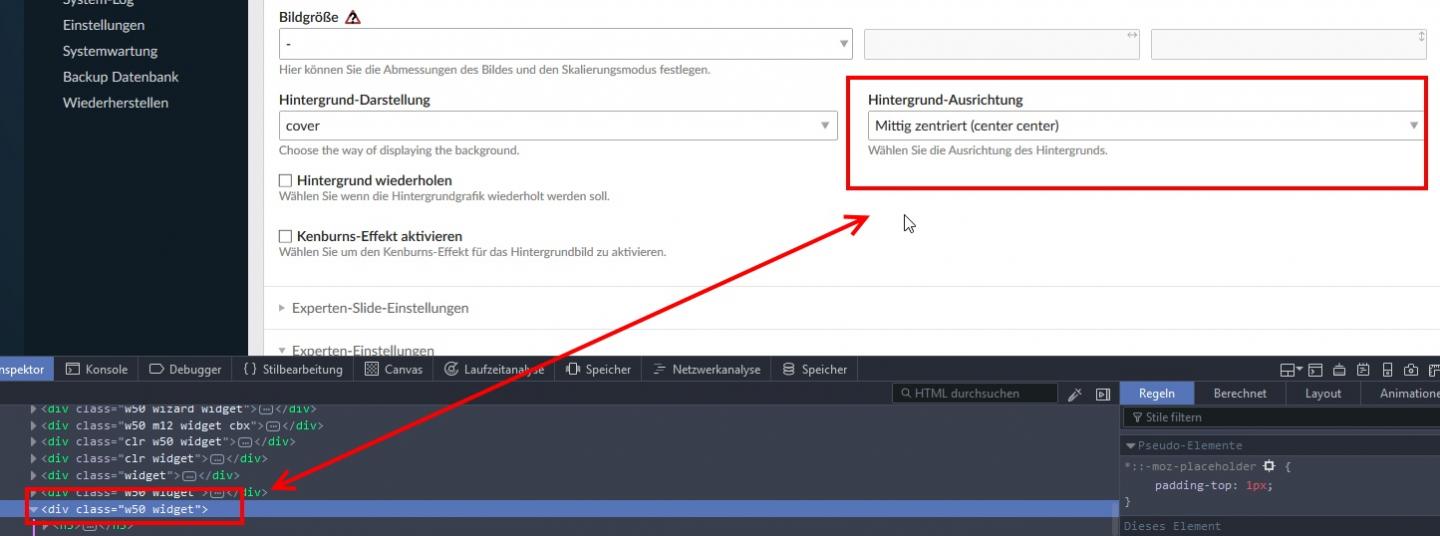Click selector highlight icon next to ::-moz-placeholder
1440x536 pixels.
[1269, 466]
